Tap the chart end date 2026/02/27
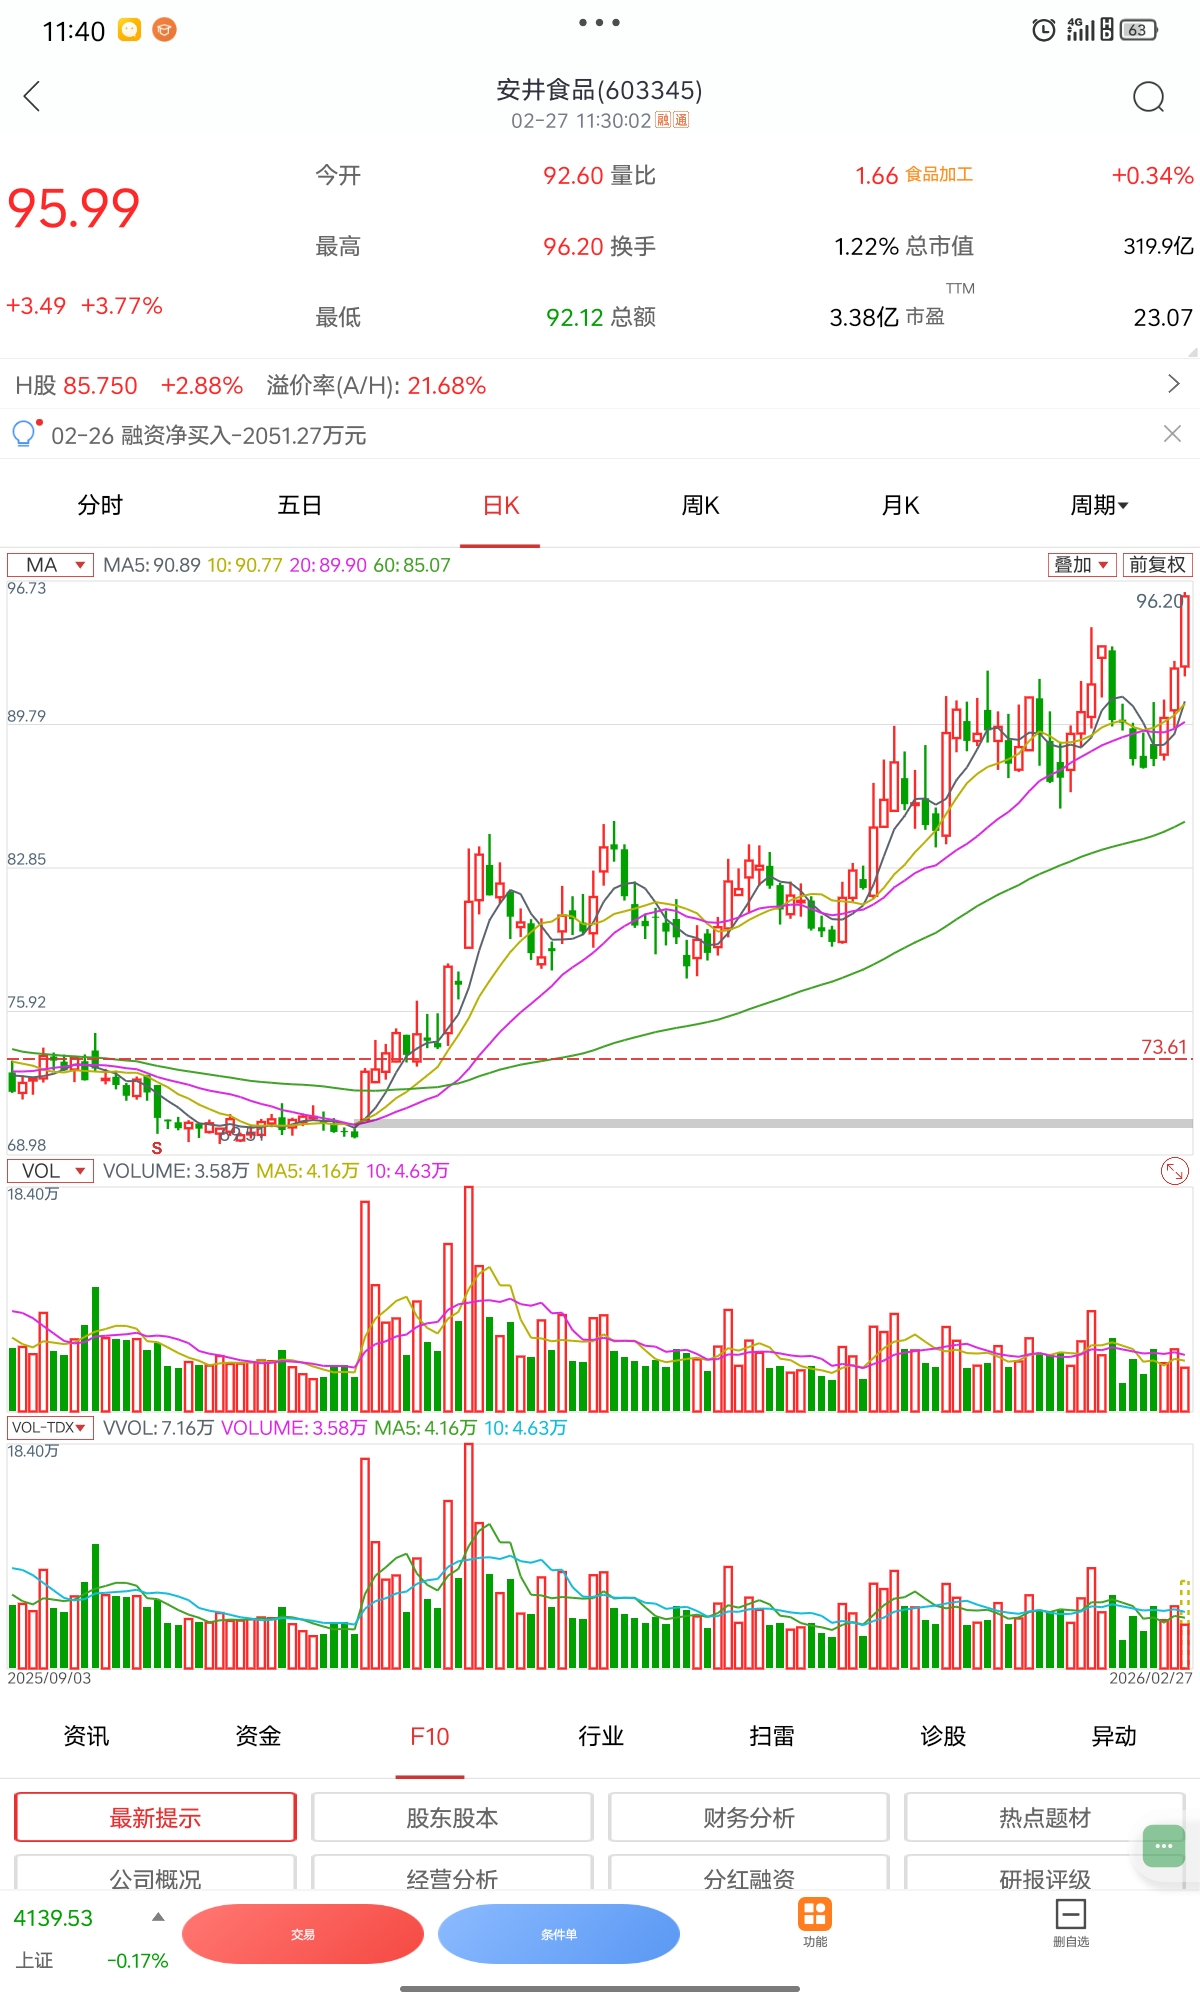Viewport: 1200px width, 2000px height. [x=1150, y=1678]
